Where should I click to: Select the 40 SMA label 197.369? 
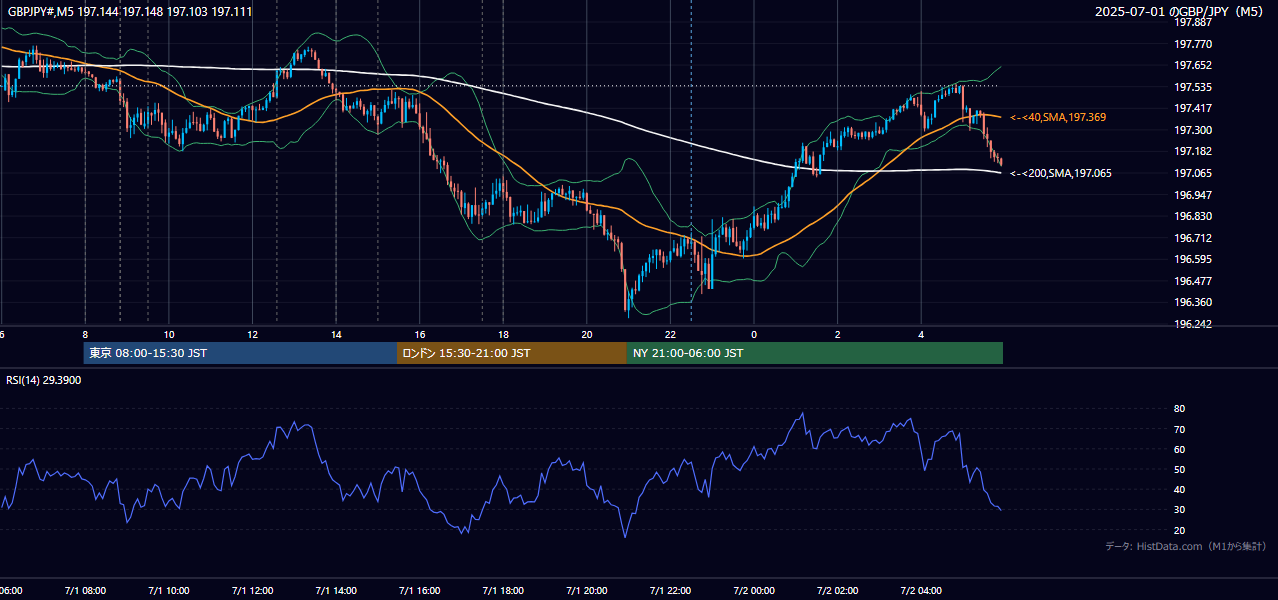tap(1058, 118)
